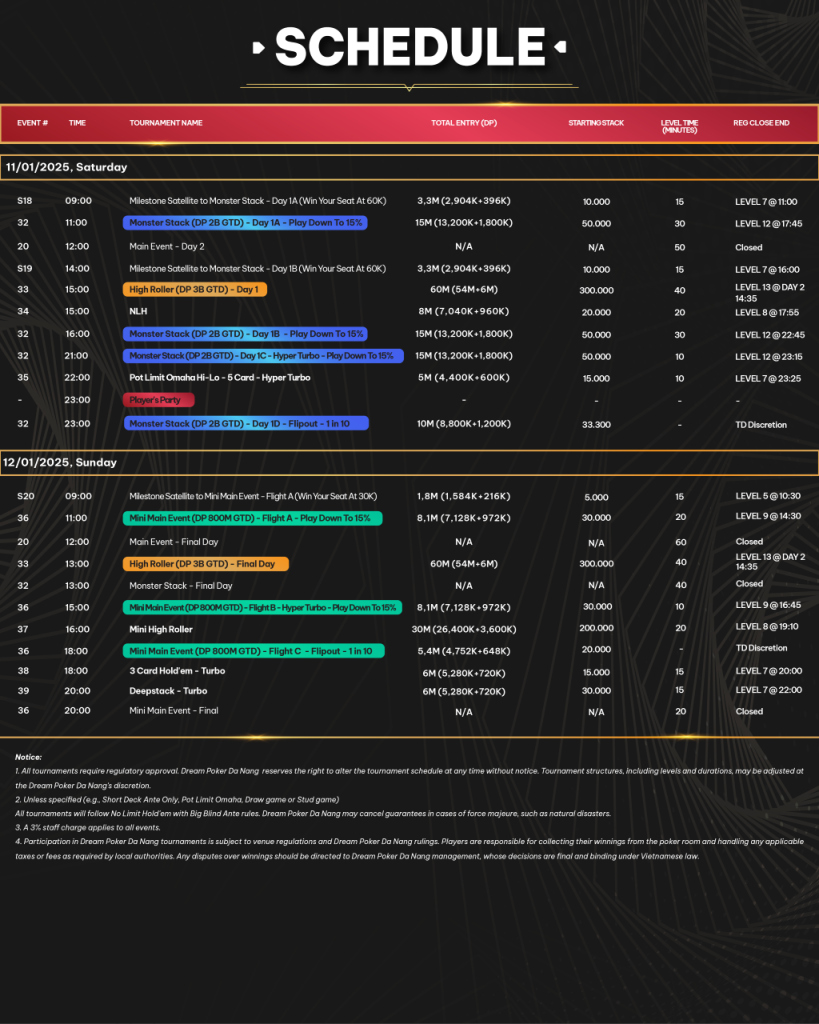
Task: Click starting stack 5.000
Action: click(596, 497)
